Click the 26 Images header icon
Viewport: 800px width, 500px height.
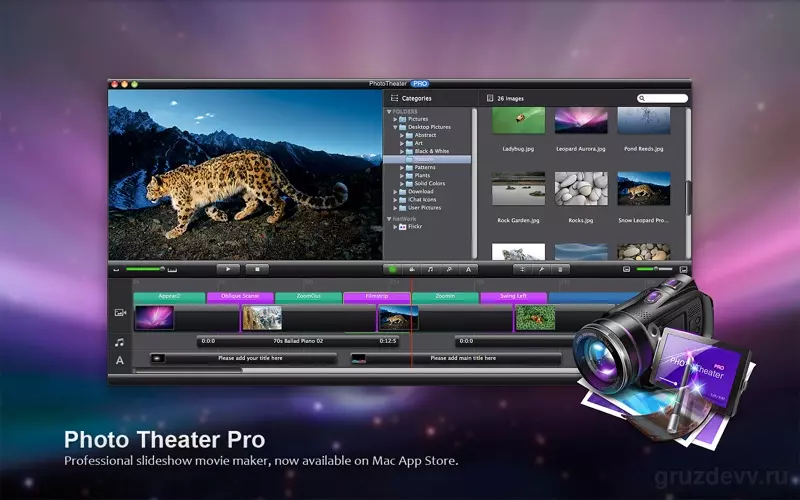[x=490, y=98]
